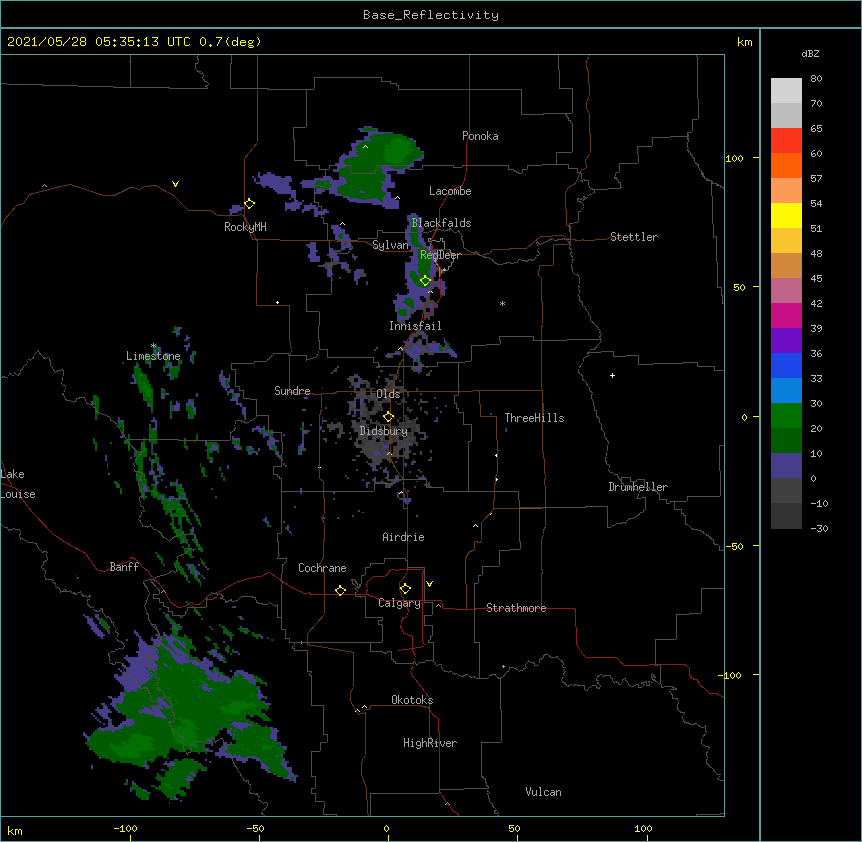Click the Innisfail city label
The height and width of the screenshot is (842, 862).
tap(415, 326)
